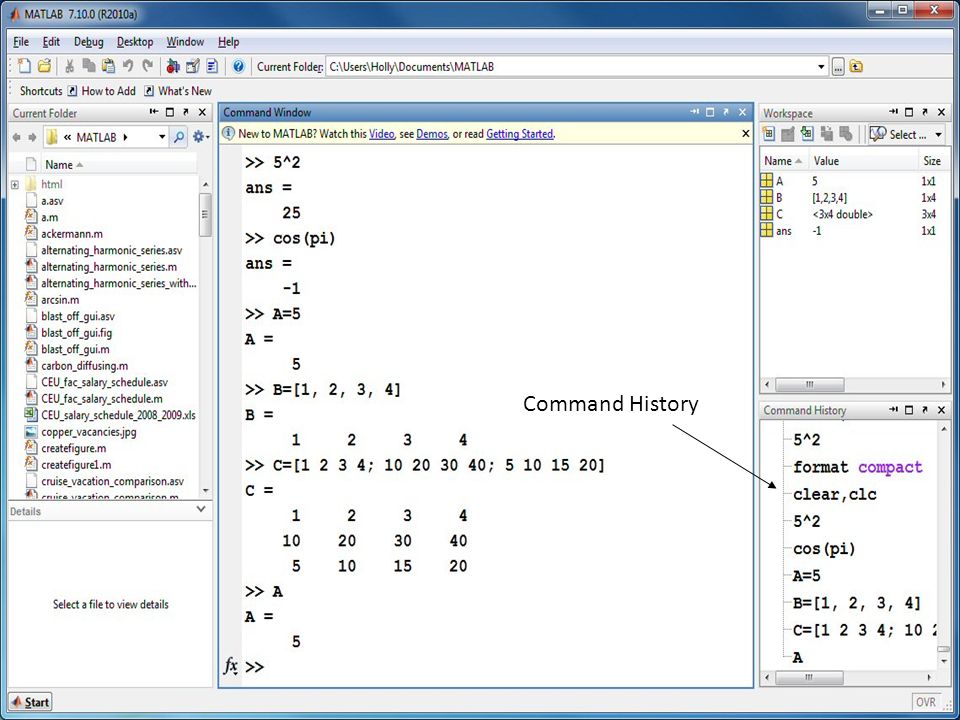Click the Current Folder vertical scrollbar thumb
Screen dimensions: 960x720
pyautogui.click(x=204, y=214)
